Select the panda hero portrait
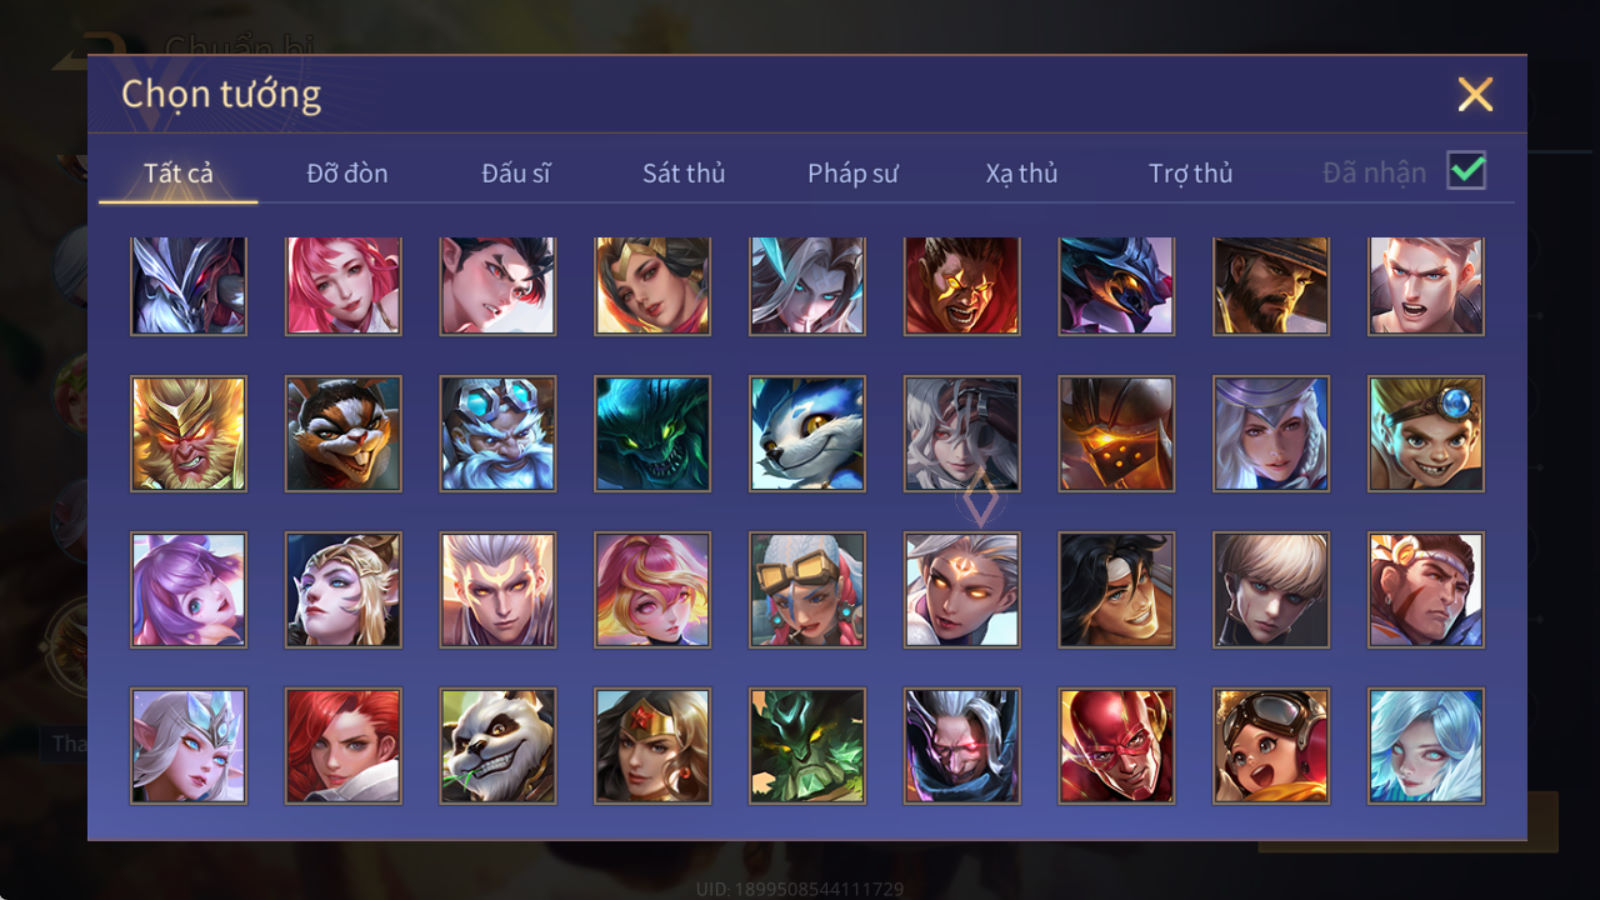The height and width of the screenshot is (900, 1600). coord(497,746)
